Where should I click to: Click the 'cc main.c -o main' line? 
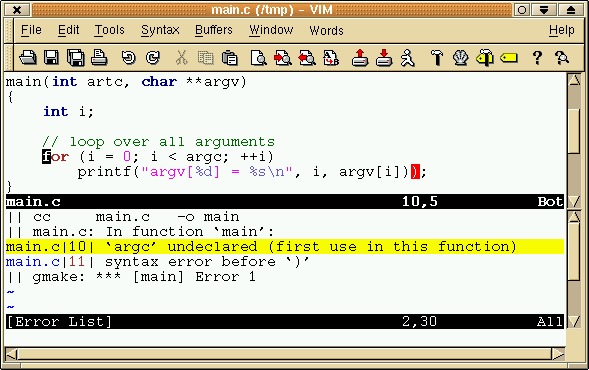point(124,217)
